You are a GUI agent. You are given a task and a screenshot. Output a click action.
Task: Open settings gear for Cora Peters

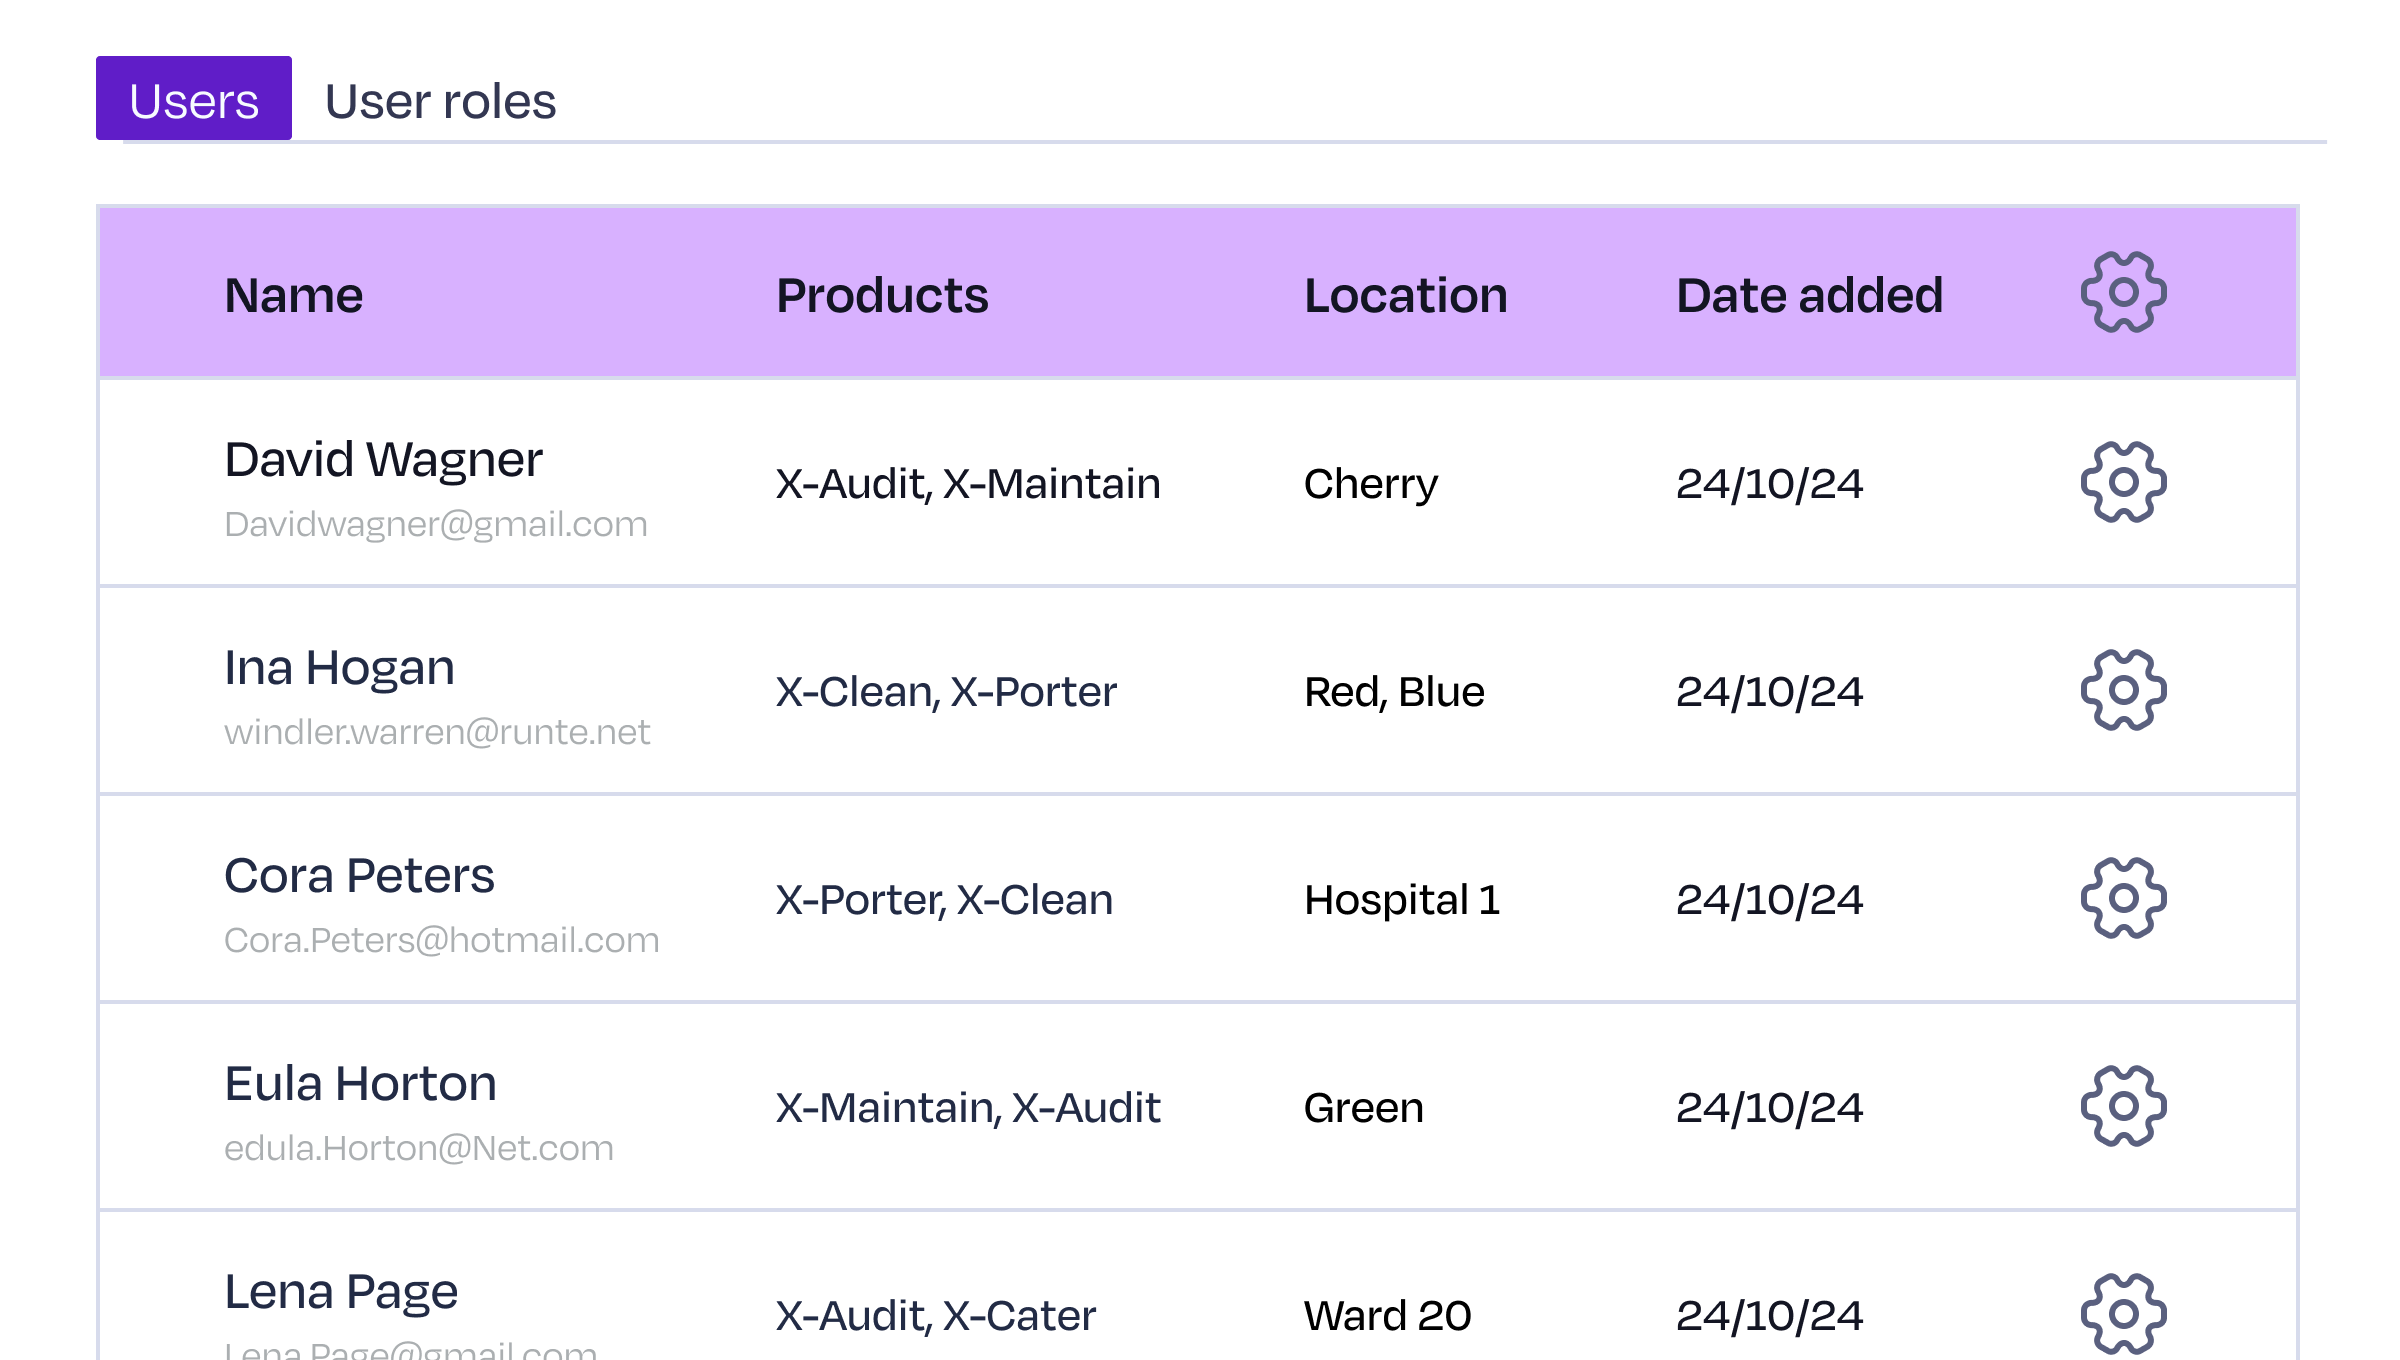(x=2123, y=899)
